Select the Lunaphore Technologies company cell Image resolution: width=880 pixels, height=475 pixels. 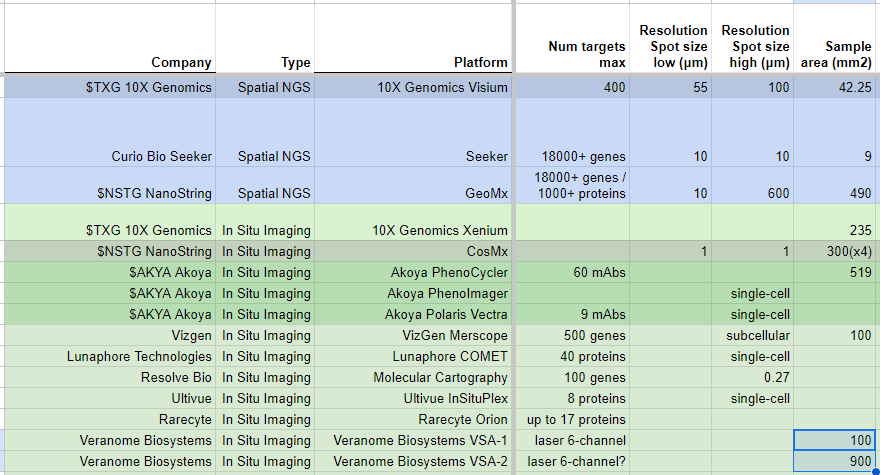point(110,356)
